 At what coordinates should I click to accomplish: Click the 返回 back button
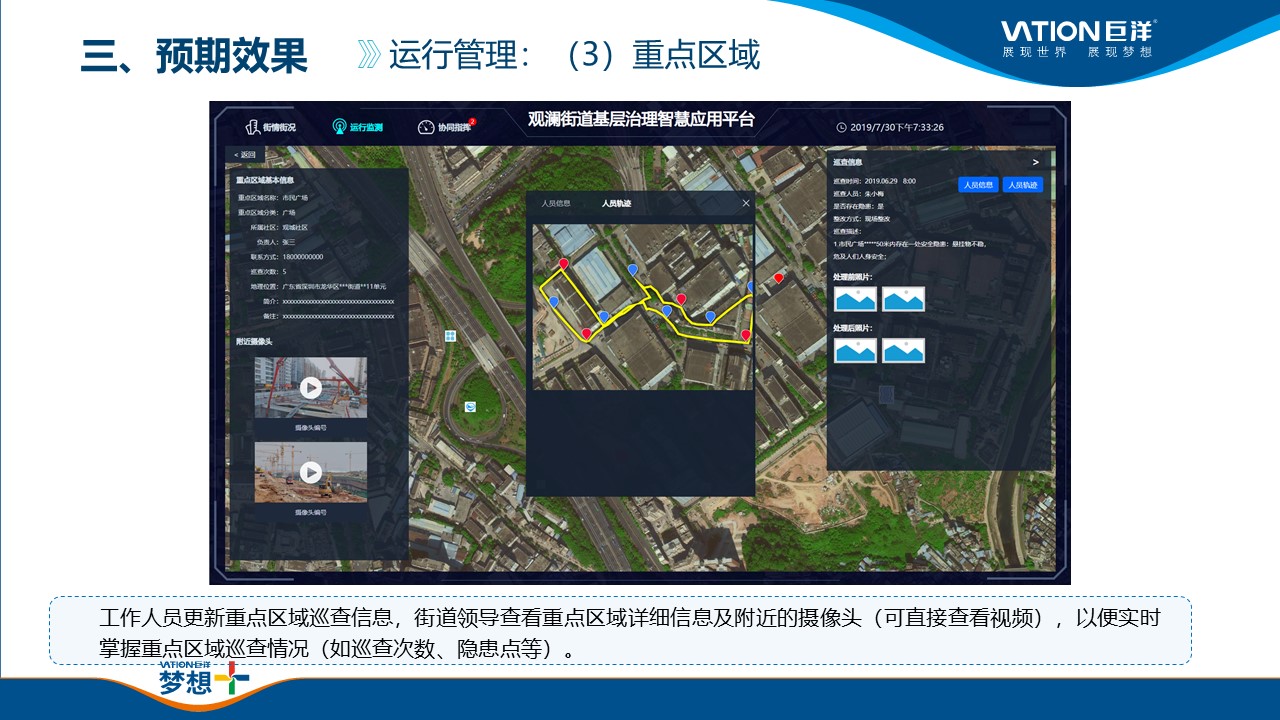(244, 155)
